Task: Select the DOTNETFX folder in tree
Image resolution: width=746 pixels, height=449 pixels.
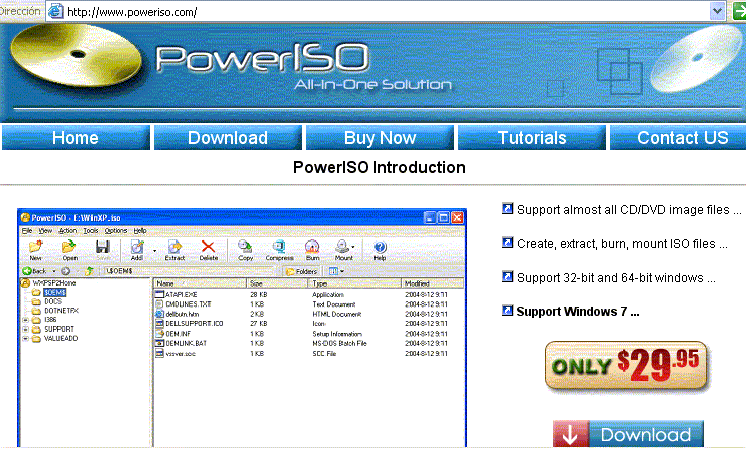Action: (x=61, y=311)
